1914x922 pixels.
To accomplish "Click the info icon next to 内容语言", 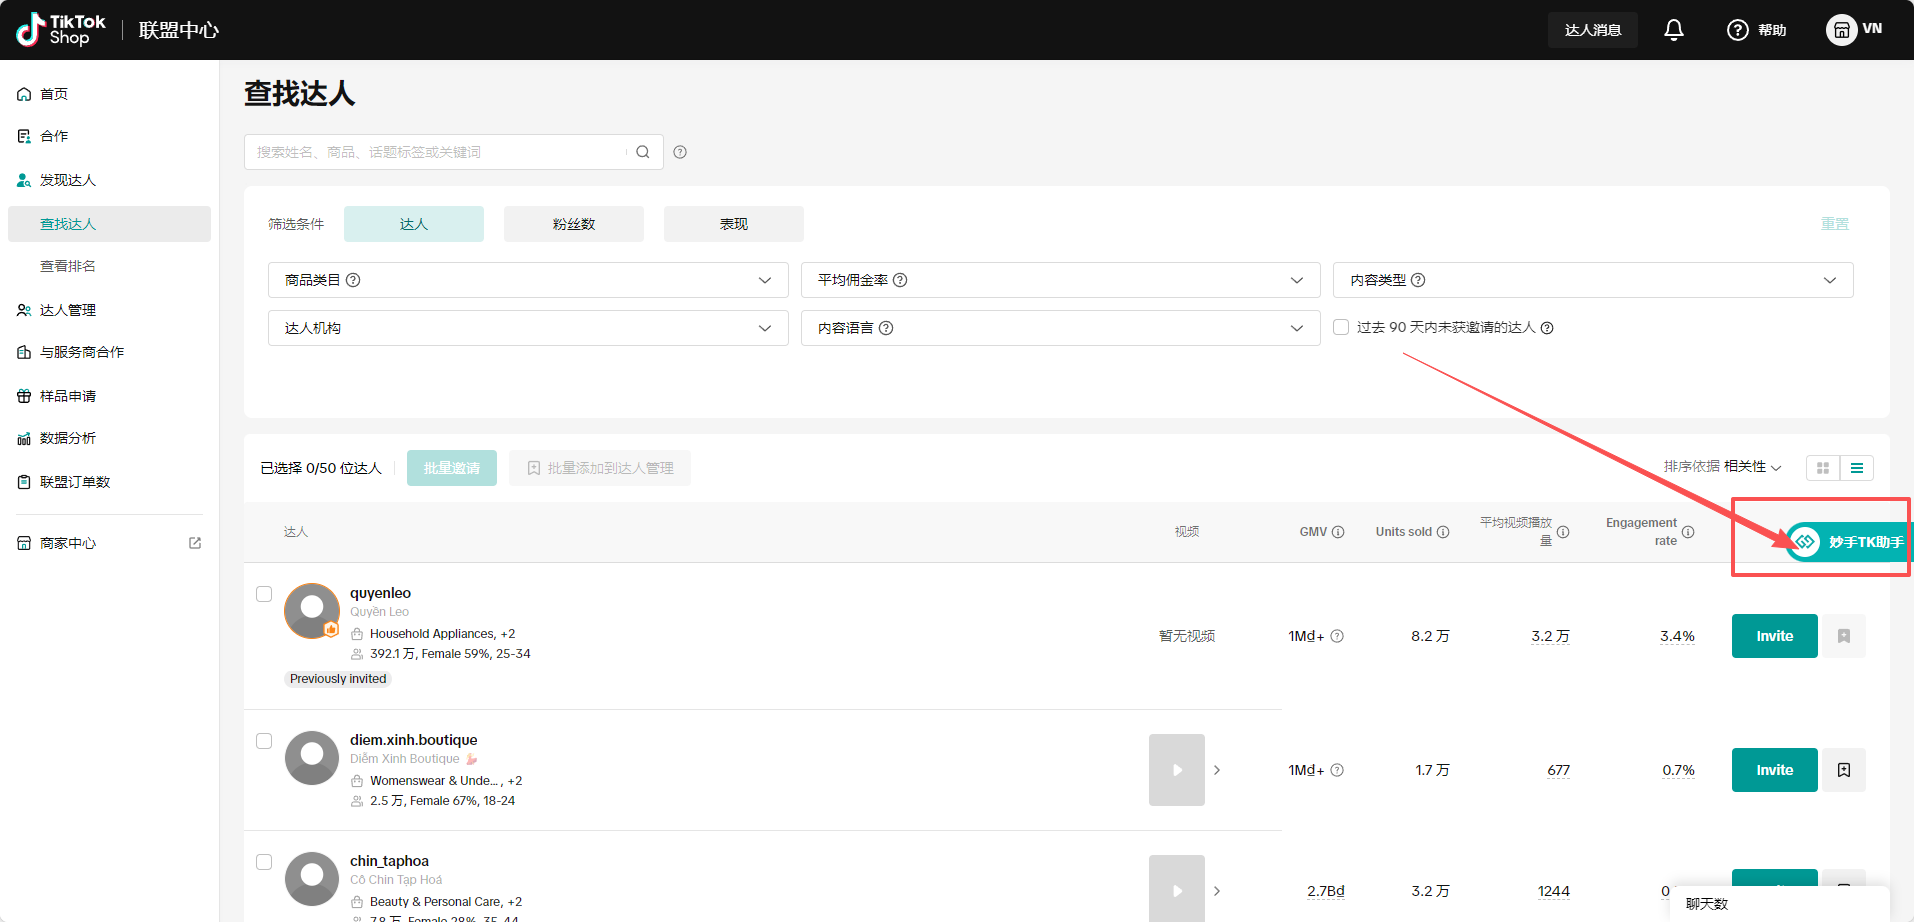I will pos(886,328).
